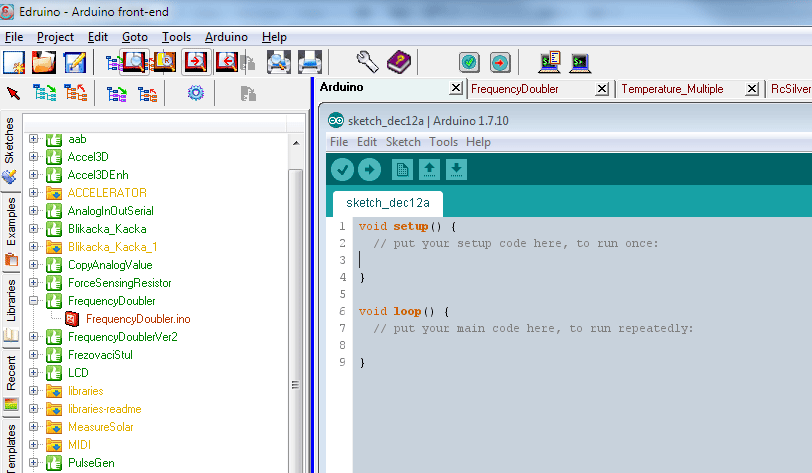The image size is (812, 473).
Task: Open print preview with magnifier printer icon
Action: [279, 63]
